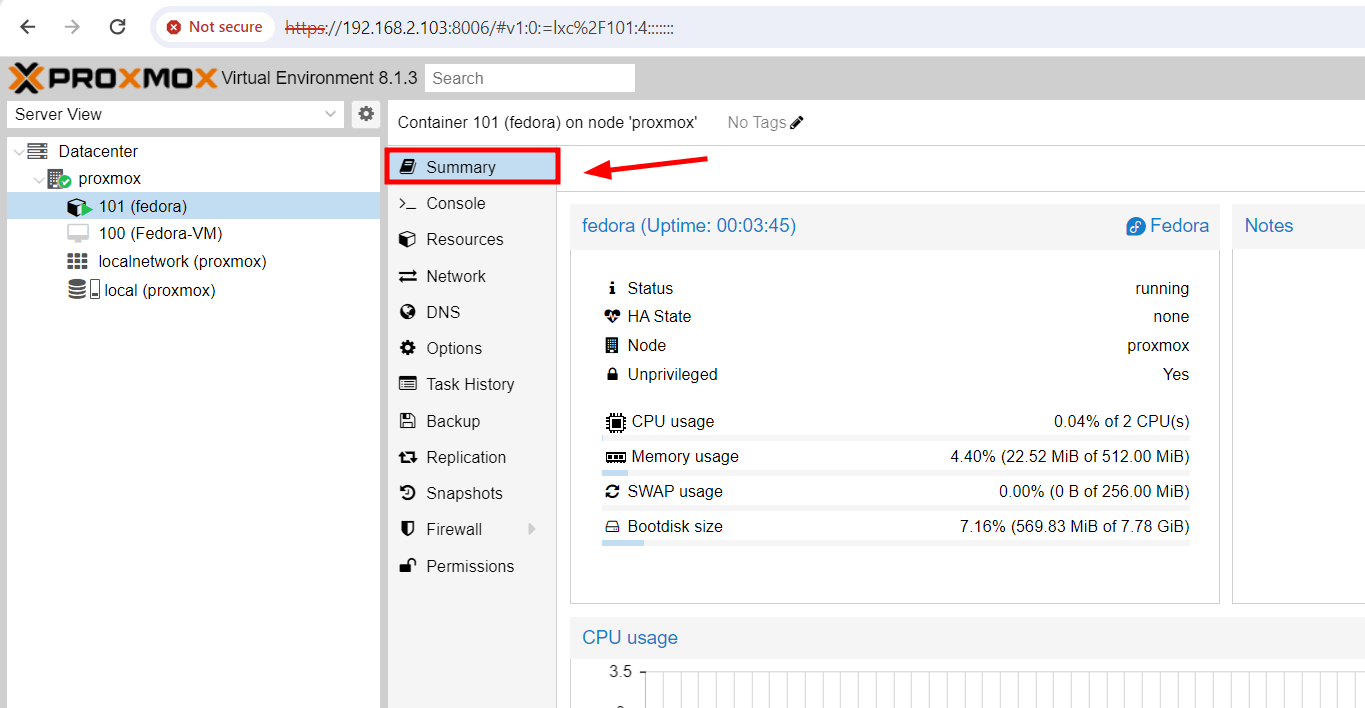Click the gear icon beside Server View
1365x708 pixels.
[x=366, y=114]
